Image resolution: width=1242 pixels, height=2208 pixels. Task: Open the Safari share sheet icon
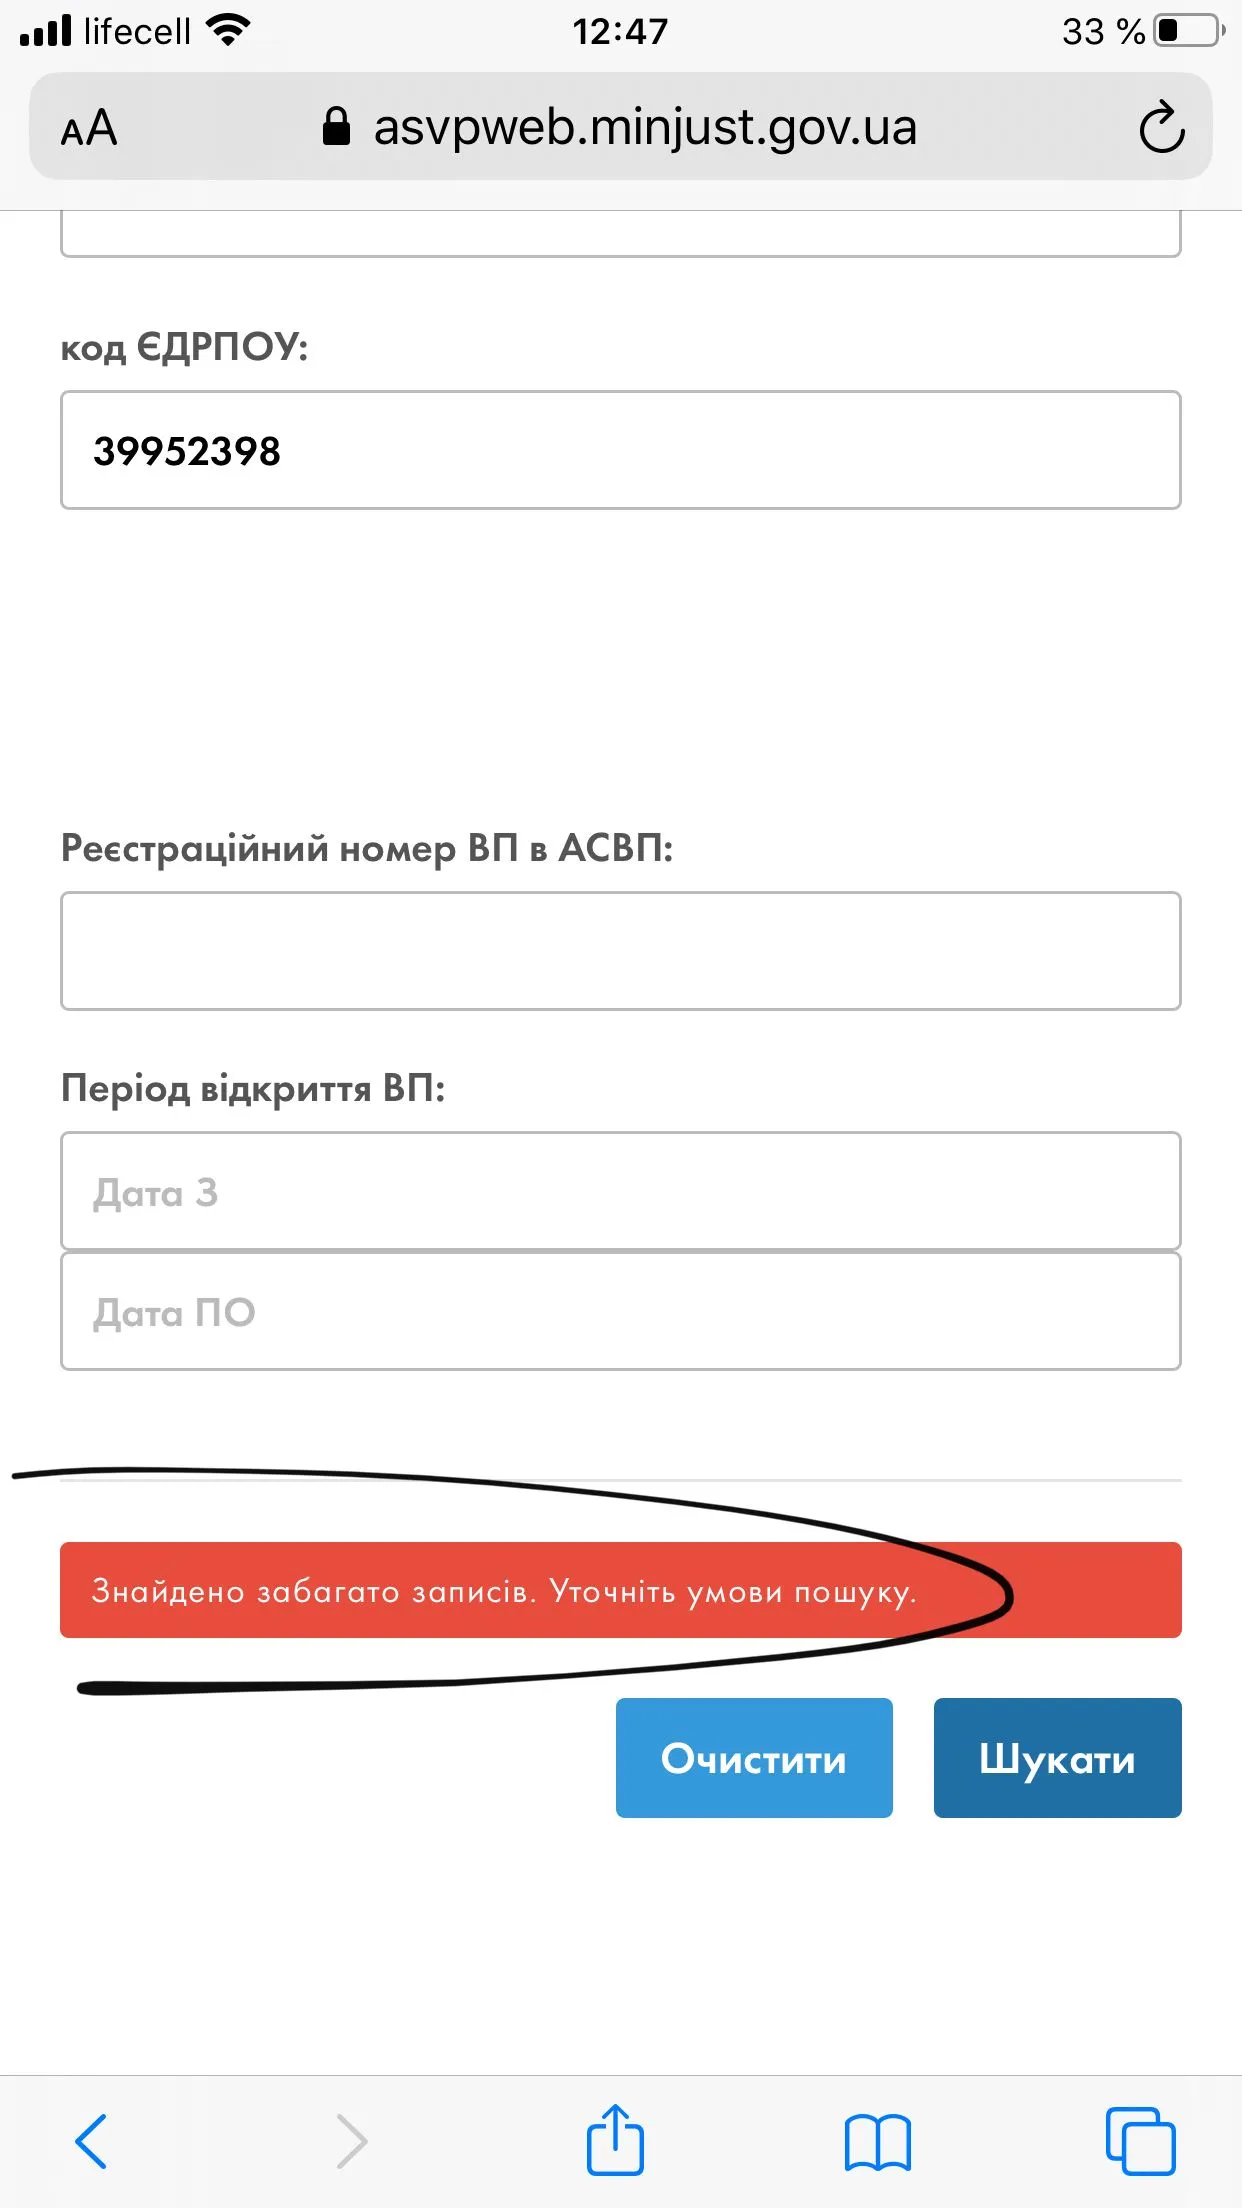pos(615,2140)
